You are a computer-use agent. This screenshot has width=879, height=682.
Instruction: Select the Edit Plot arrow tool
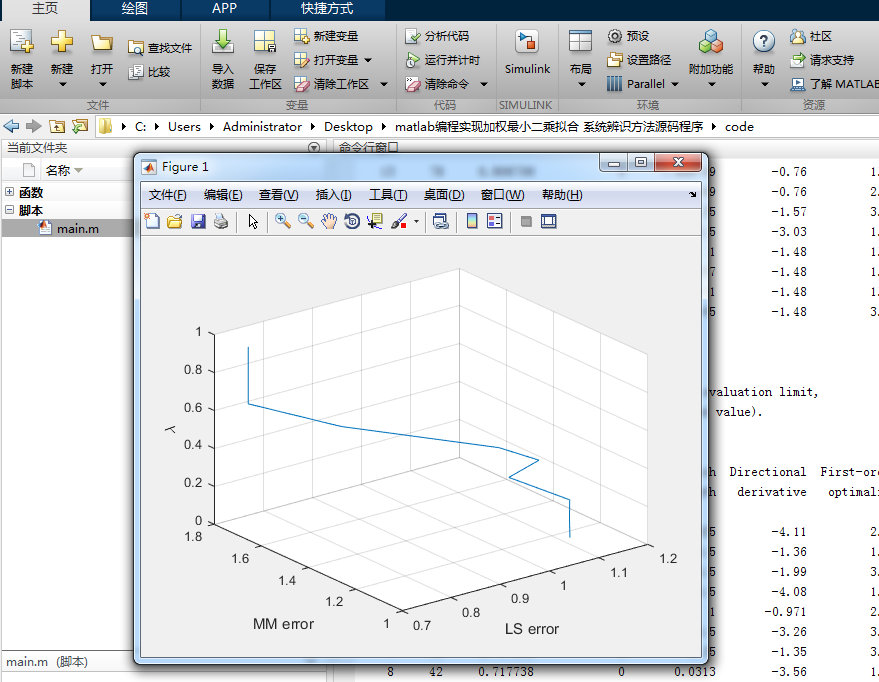[x=253, y=221]
